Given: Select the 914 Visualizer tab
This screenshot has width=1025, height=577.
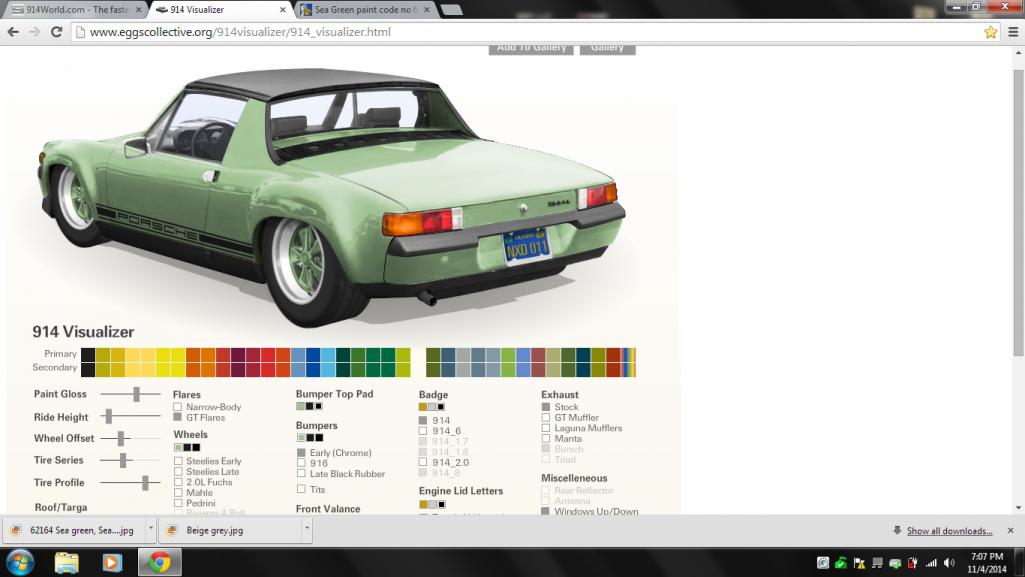Looking at the screenshot, I should (x=221, y=10).
